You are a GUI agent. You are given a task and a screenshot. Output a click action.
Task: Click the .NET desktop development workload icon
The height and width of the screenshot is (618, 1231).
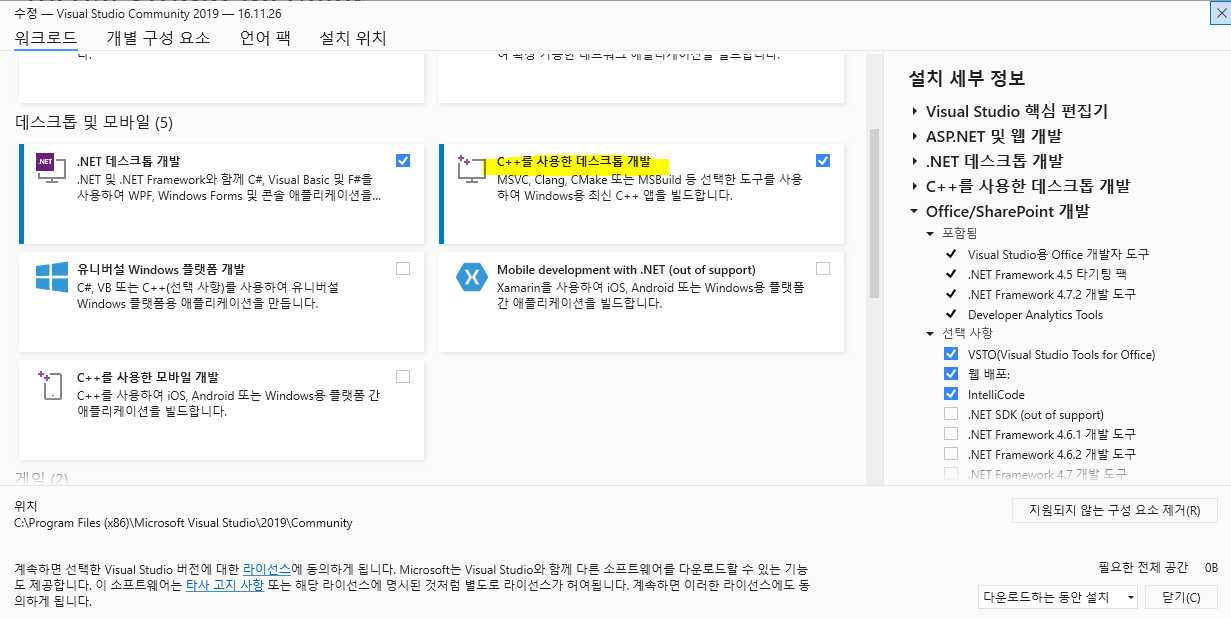(50, 169)
